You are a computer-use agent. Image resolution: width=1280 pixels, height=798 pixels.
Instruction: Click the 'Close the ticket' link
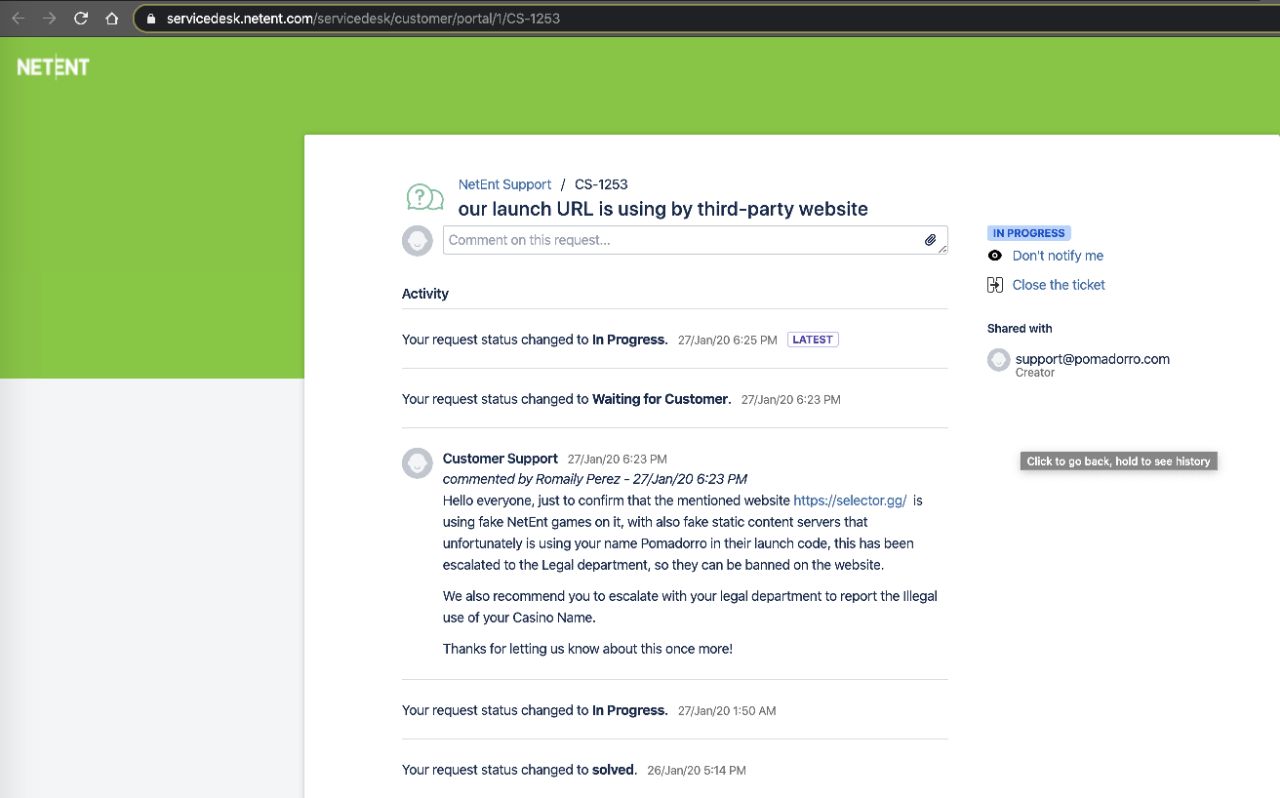[x=1058, y=285]
